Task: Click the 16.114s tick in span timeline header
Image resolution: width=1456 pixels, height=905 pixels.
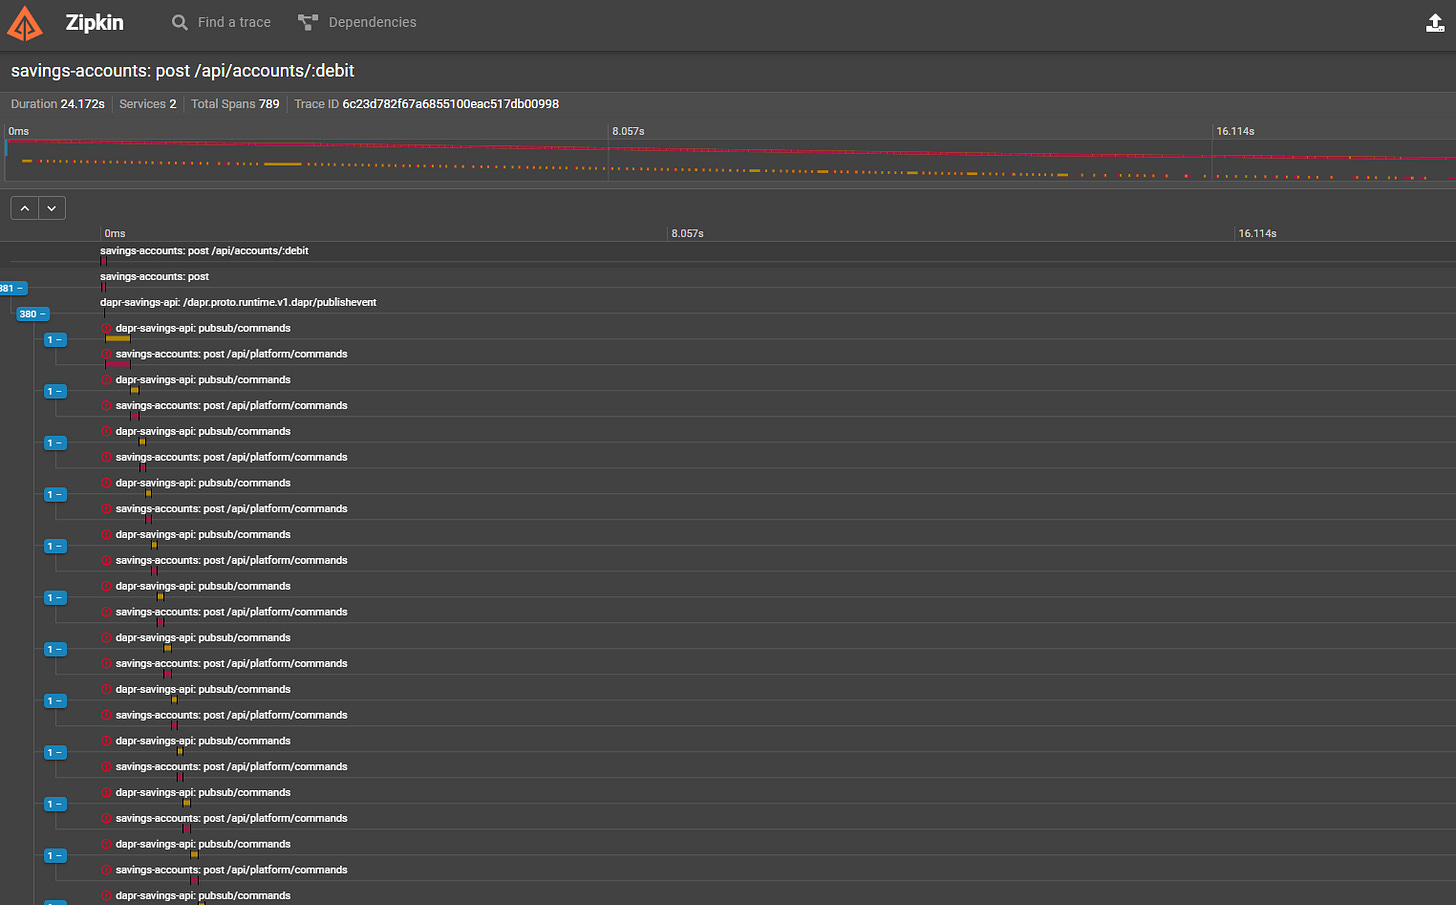Action: 1257,233
